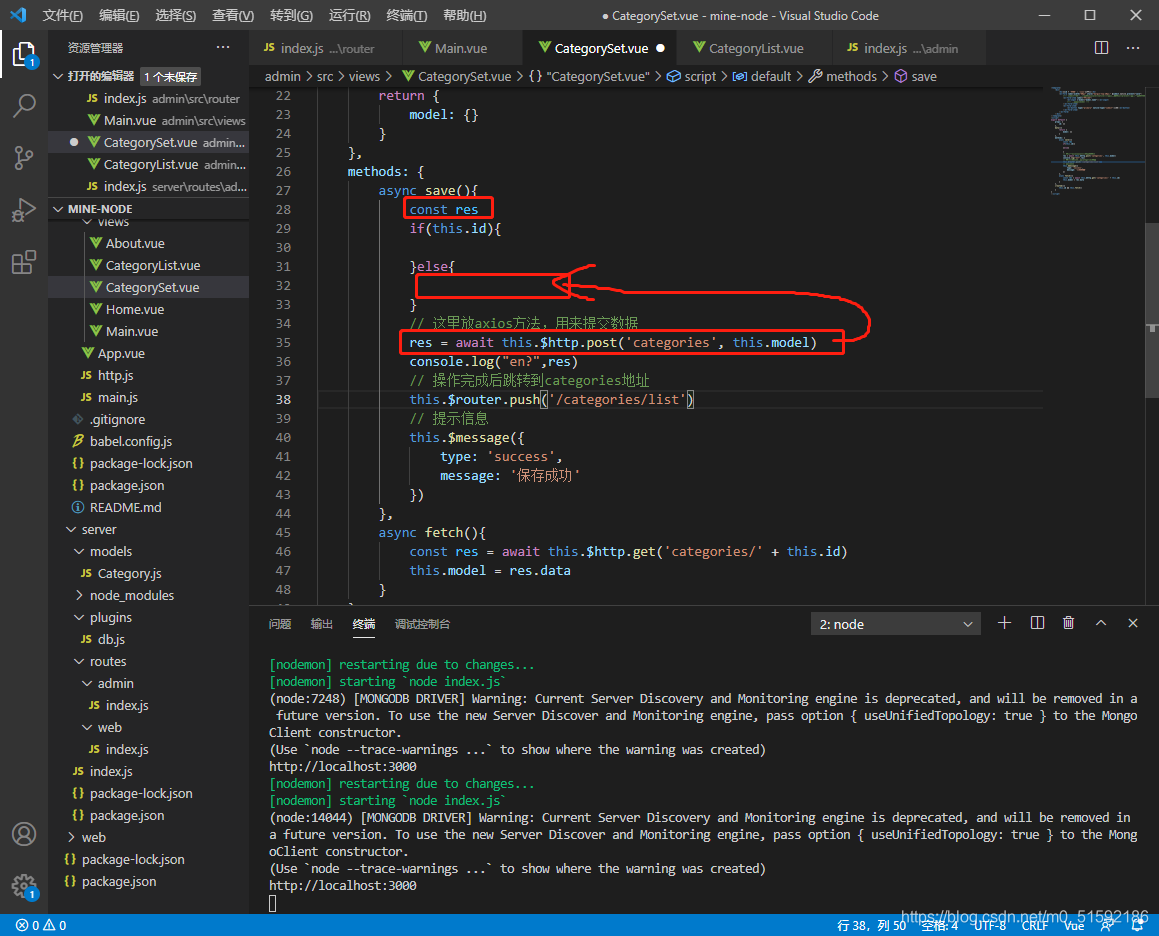This screenshot has width=1159, height=936.
Task: Split the editor to the right
Action: click(x=1101, y=48)
